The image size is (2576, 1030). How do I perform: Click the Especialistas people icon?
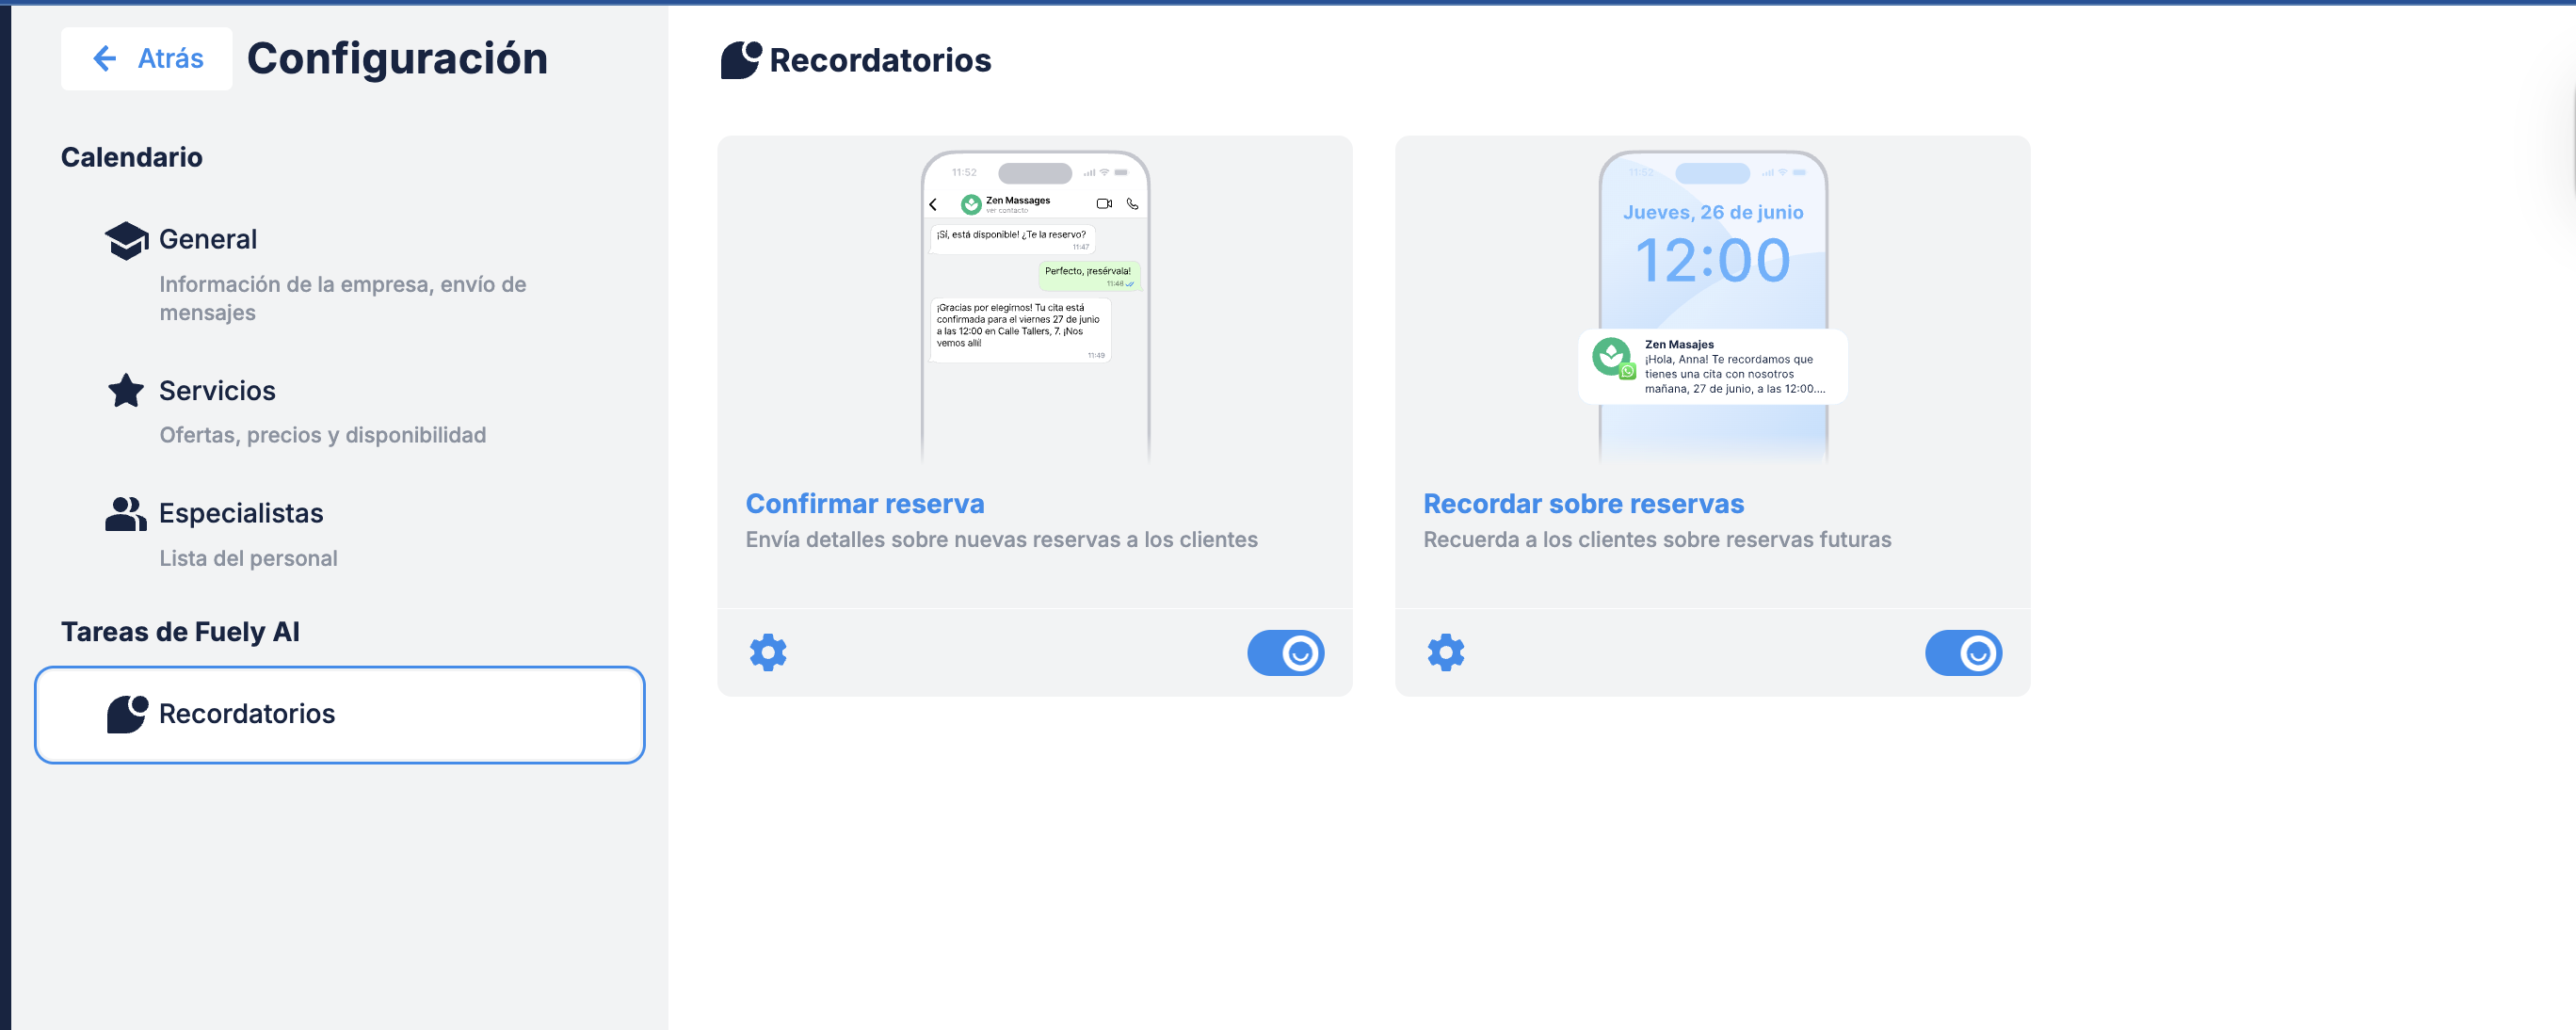tap(126, 514)
